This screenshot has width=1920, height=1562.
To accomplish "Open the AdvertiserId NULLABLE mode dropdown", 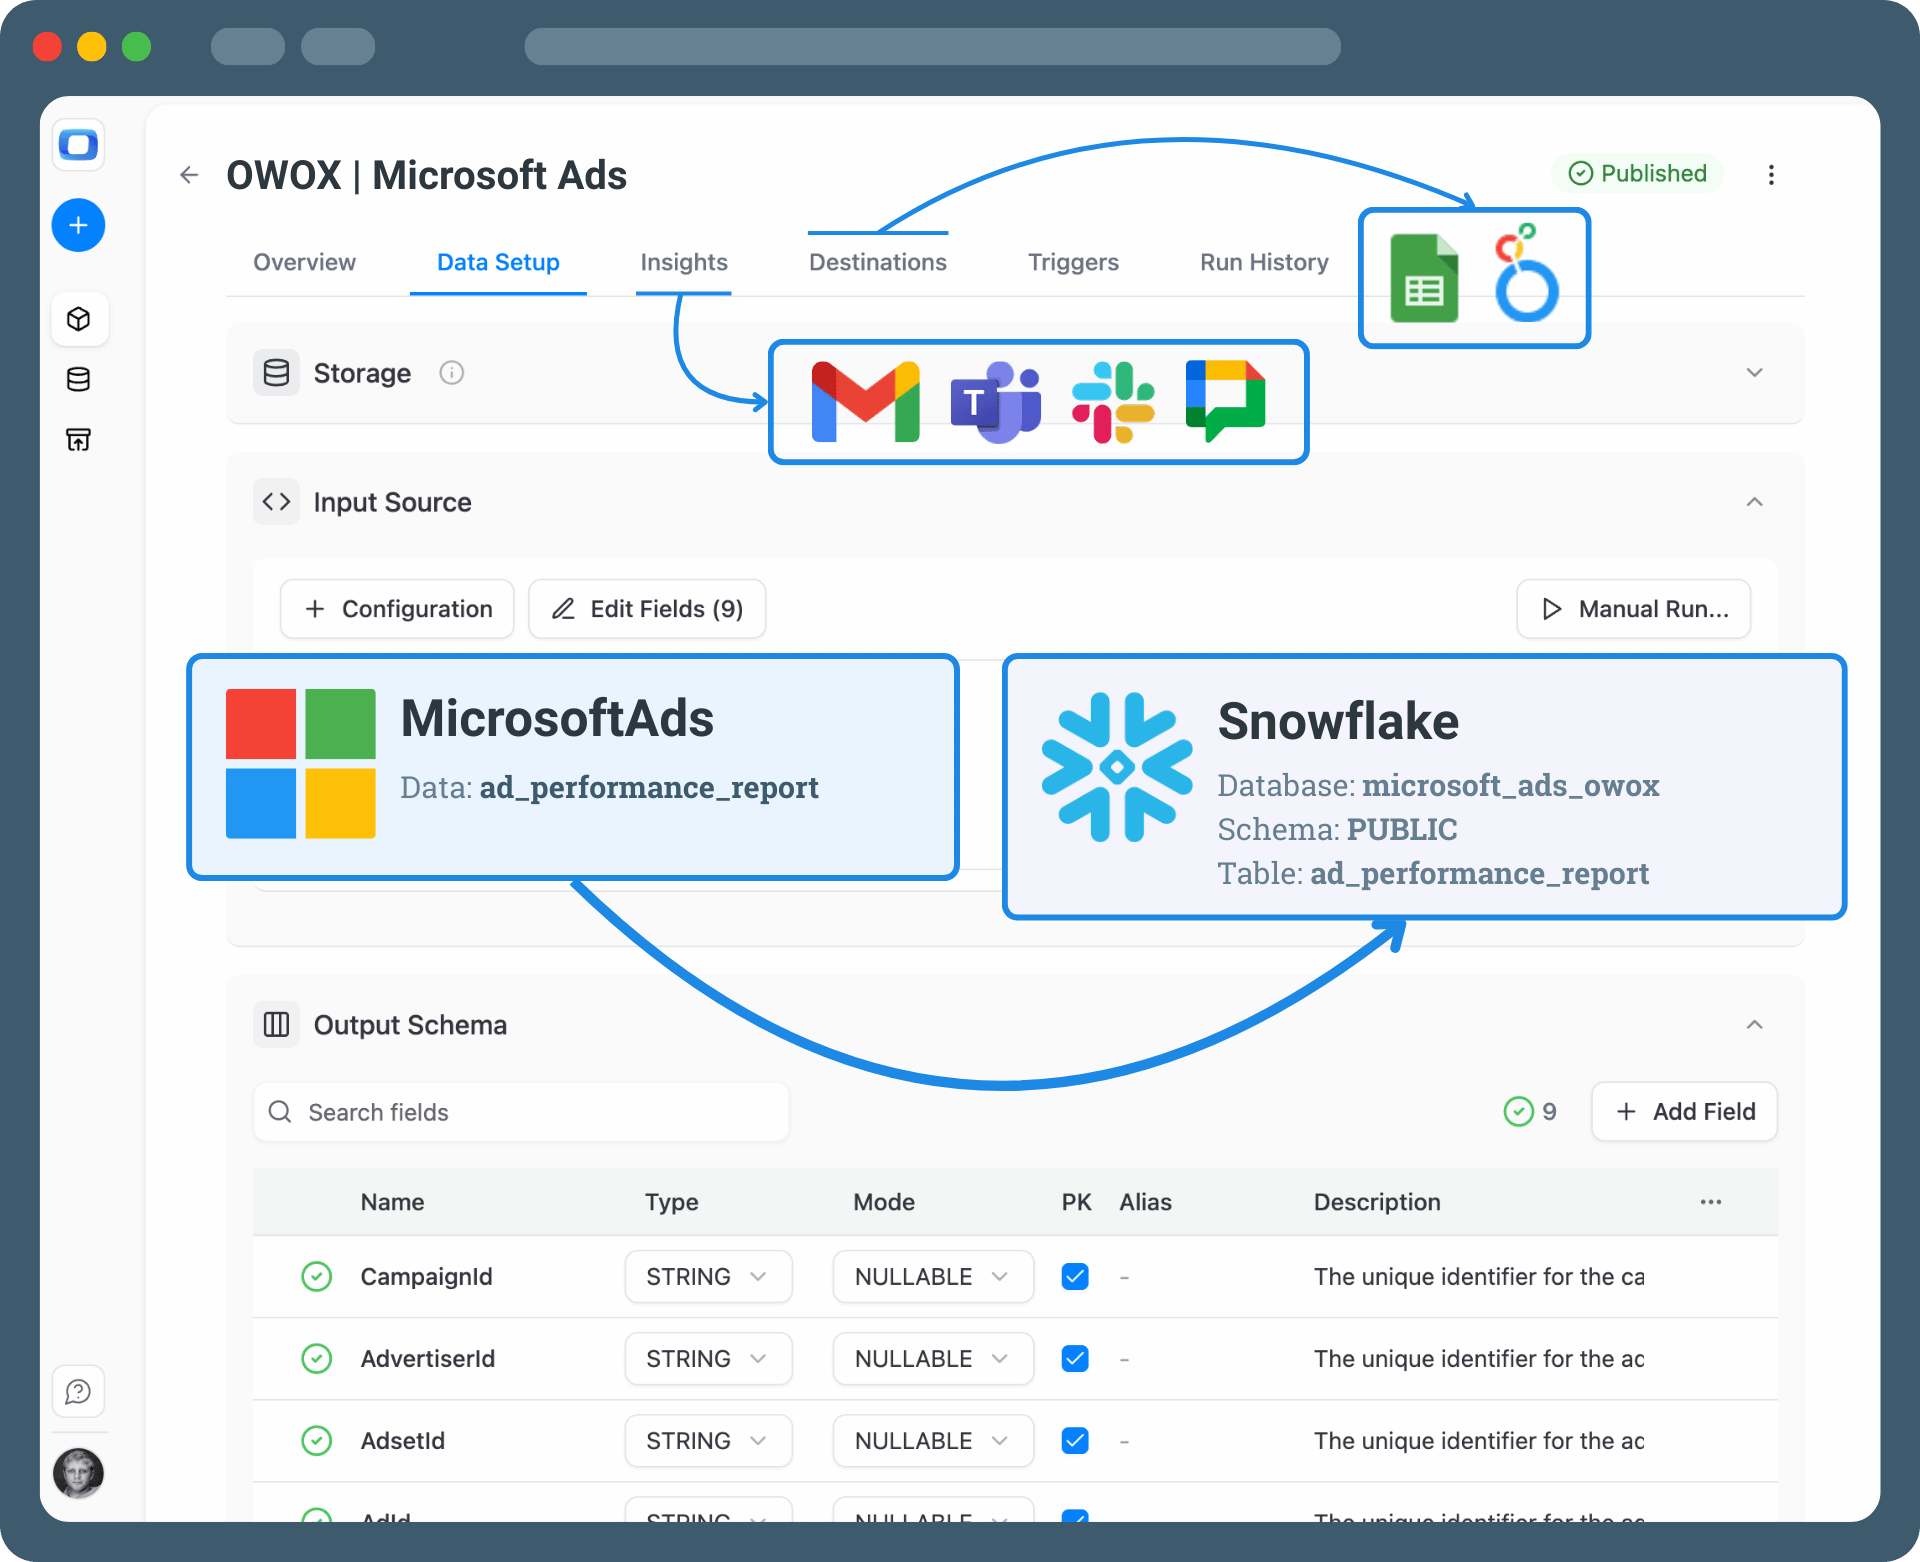I will [932, 1359].
